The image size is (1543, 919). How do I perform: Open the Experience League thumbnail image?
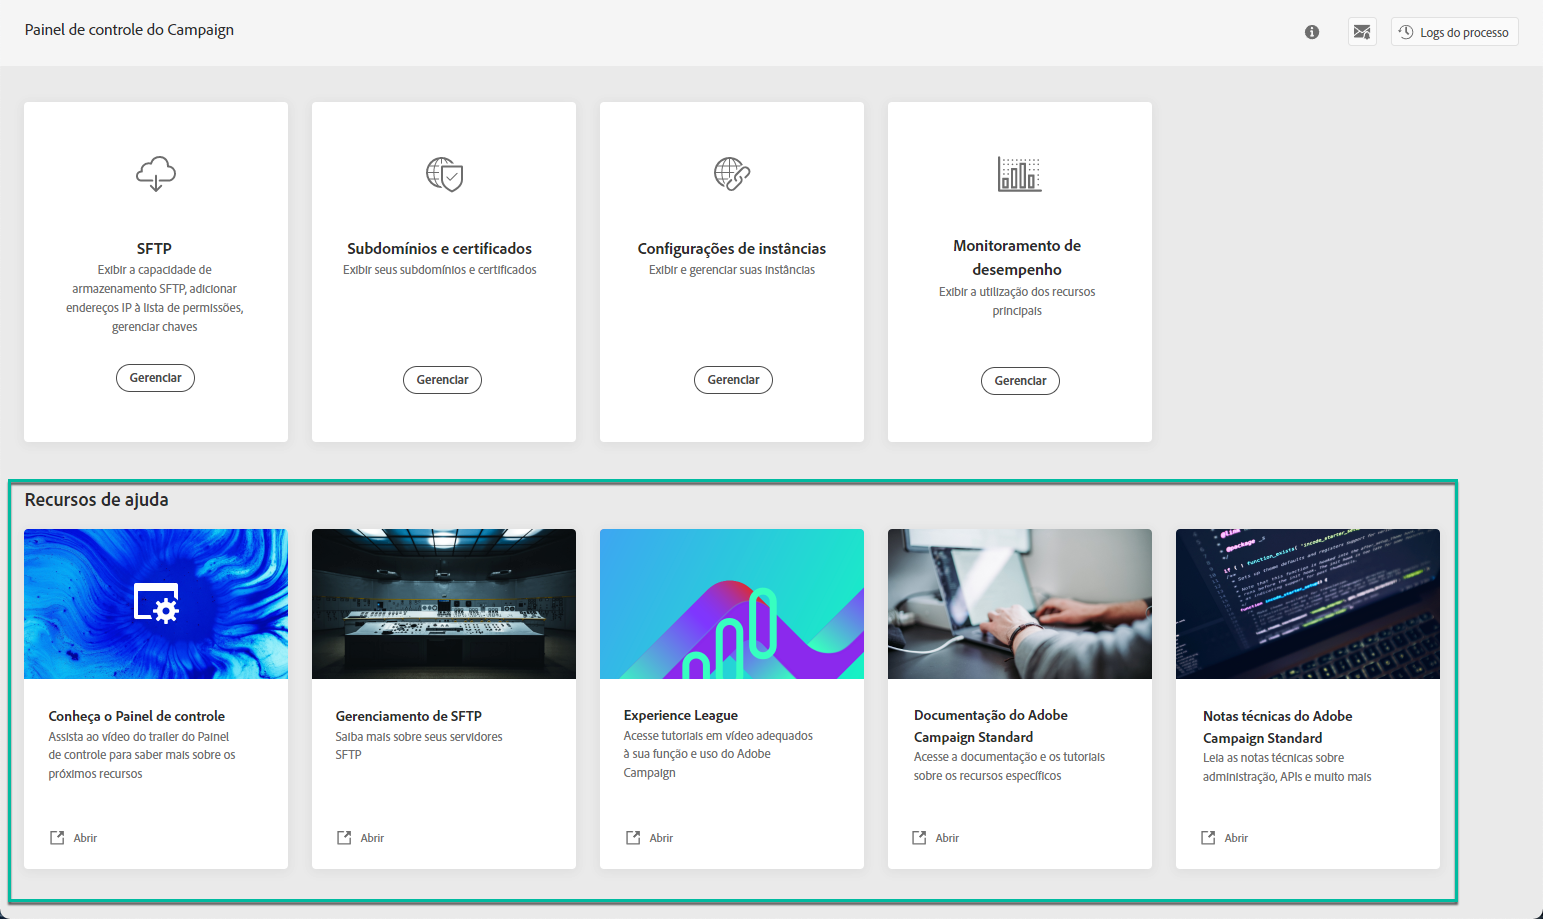pyautogui.click(x=732, y=604)
